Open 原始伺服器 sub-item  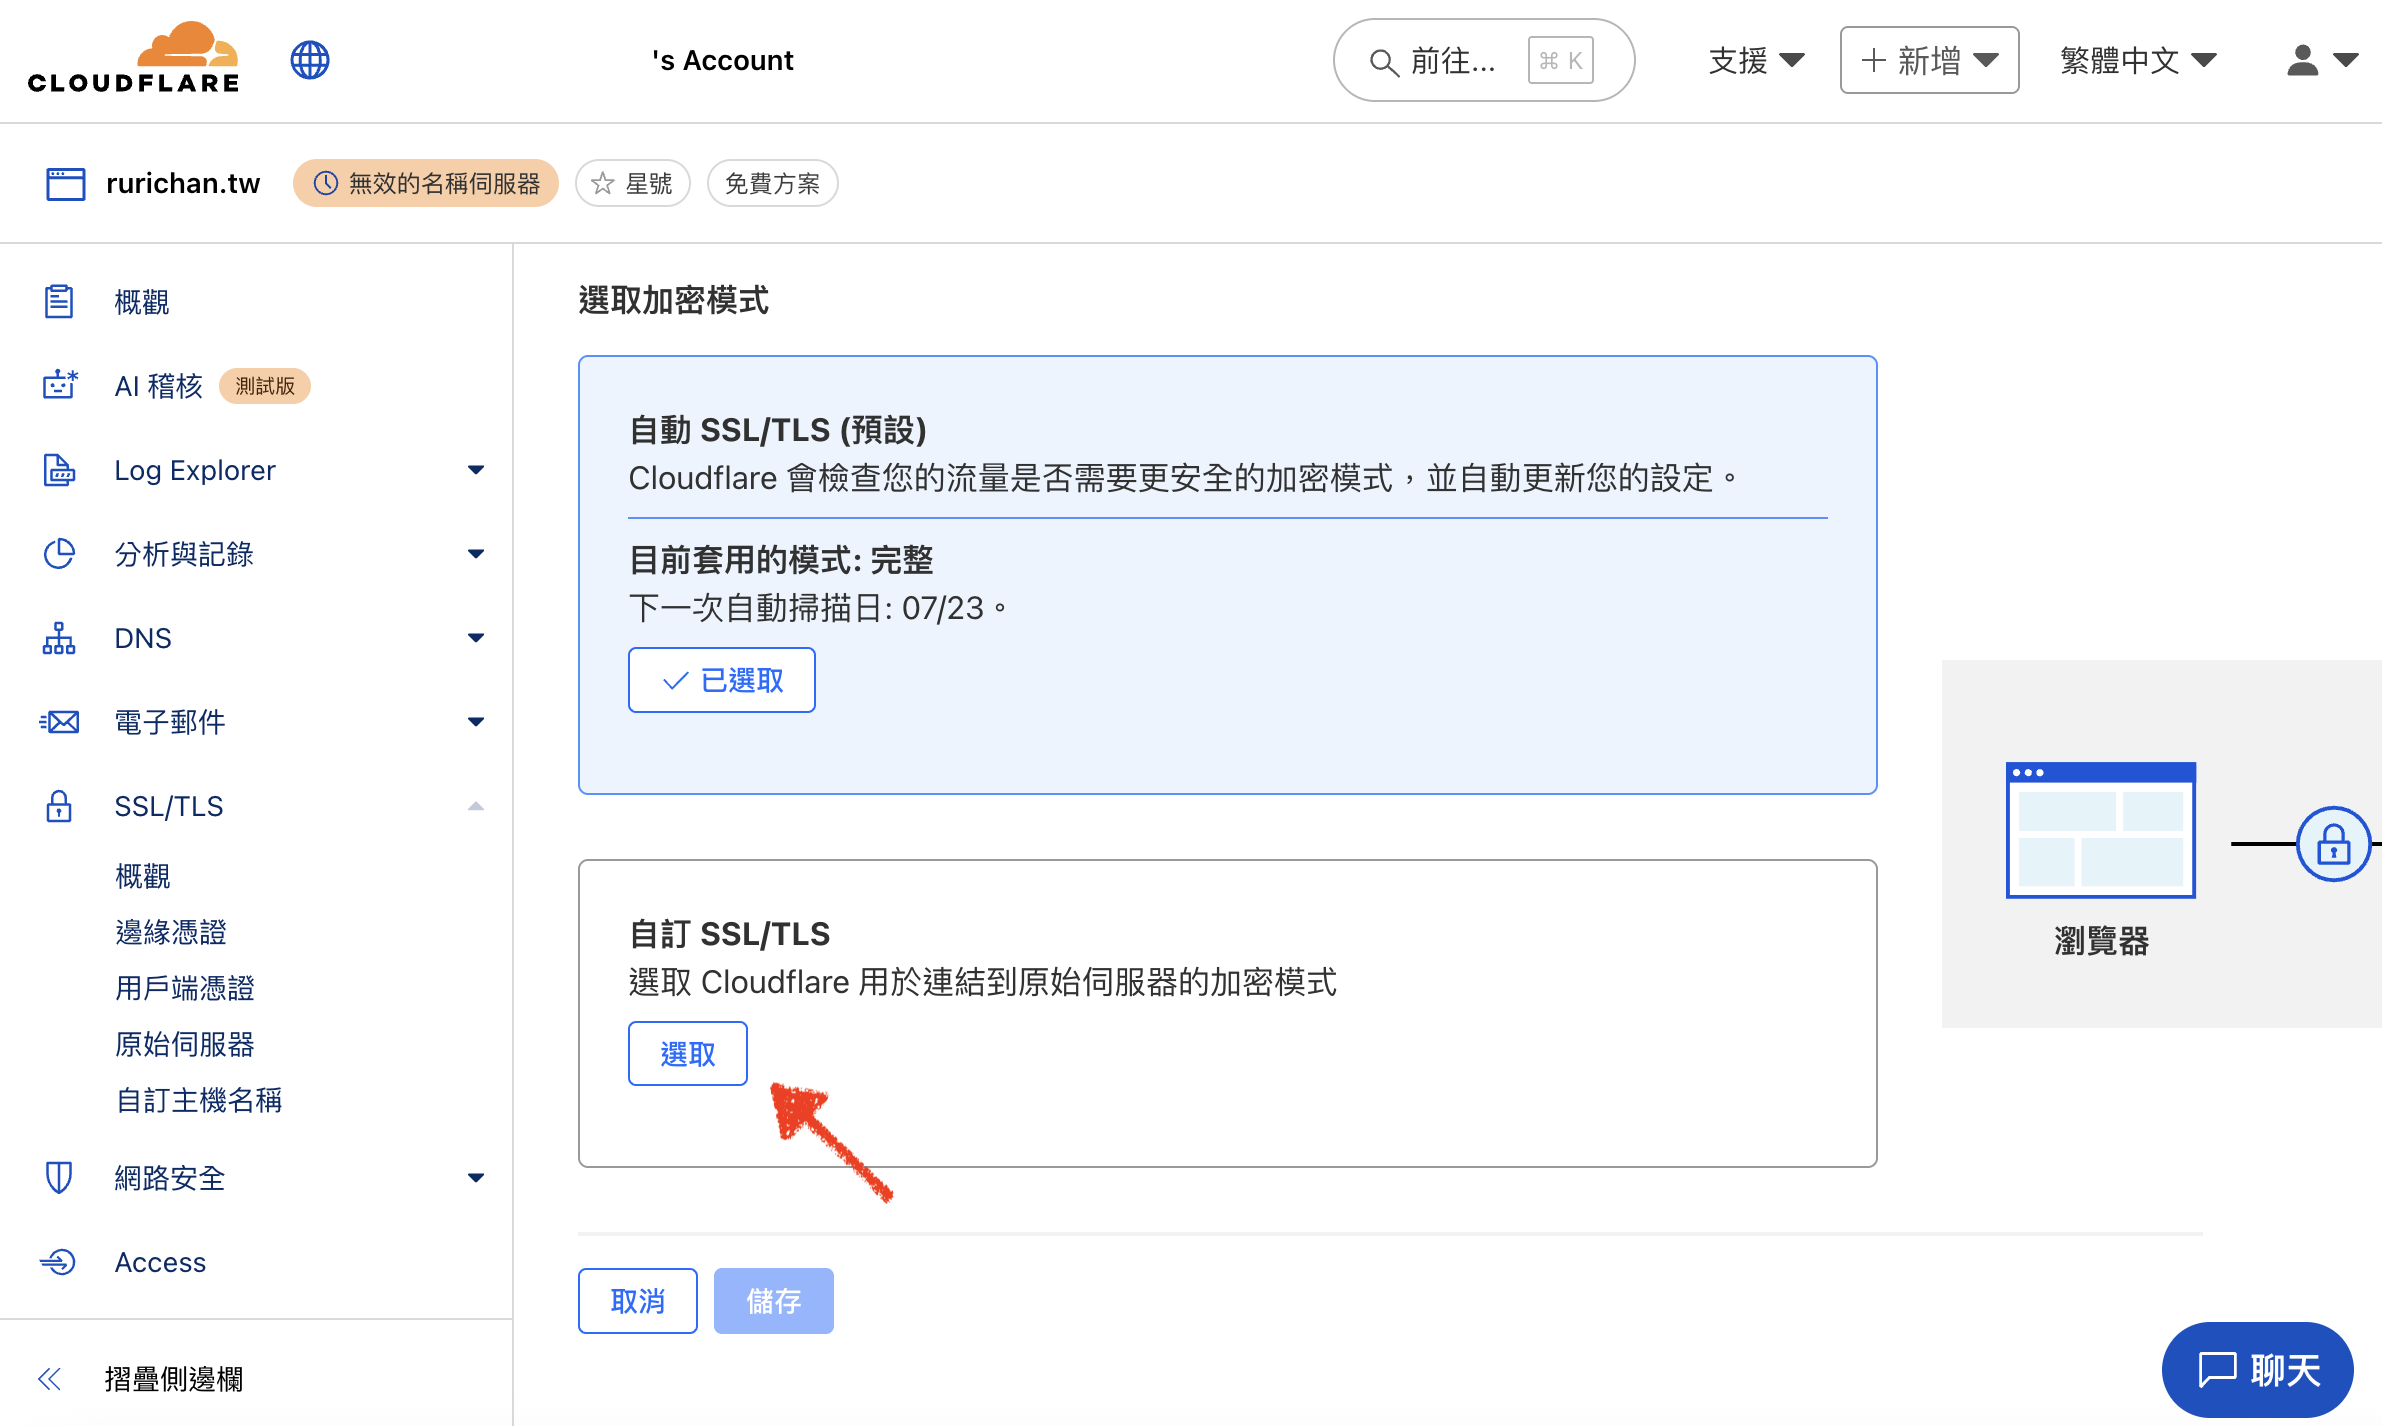[185, 1044]
